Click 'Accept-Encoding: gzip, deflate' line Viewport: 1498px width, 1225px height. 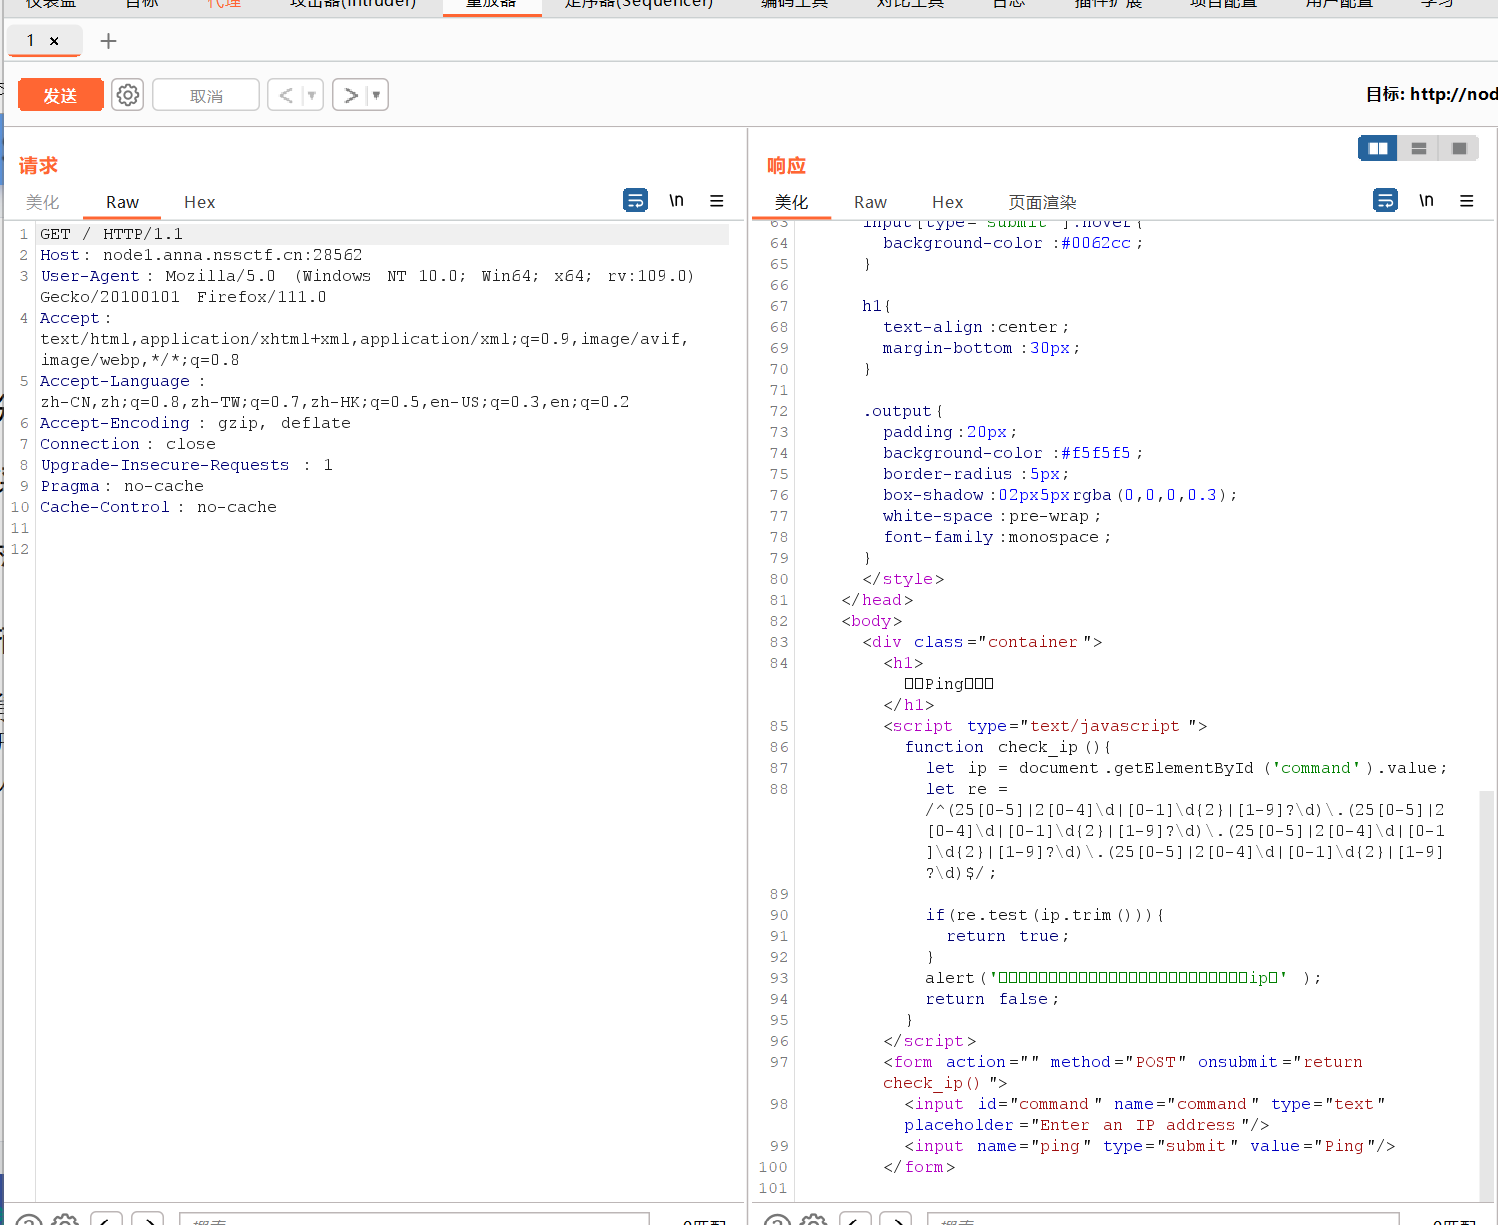195,423
